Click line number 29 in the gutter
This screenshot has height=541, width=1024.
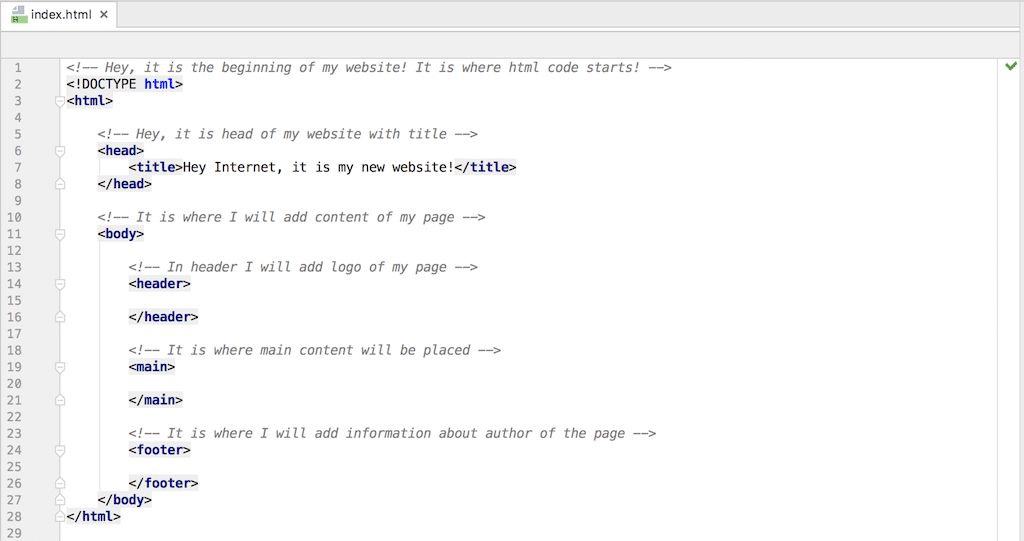point(14,533)
